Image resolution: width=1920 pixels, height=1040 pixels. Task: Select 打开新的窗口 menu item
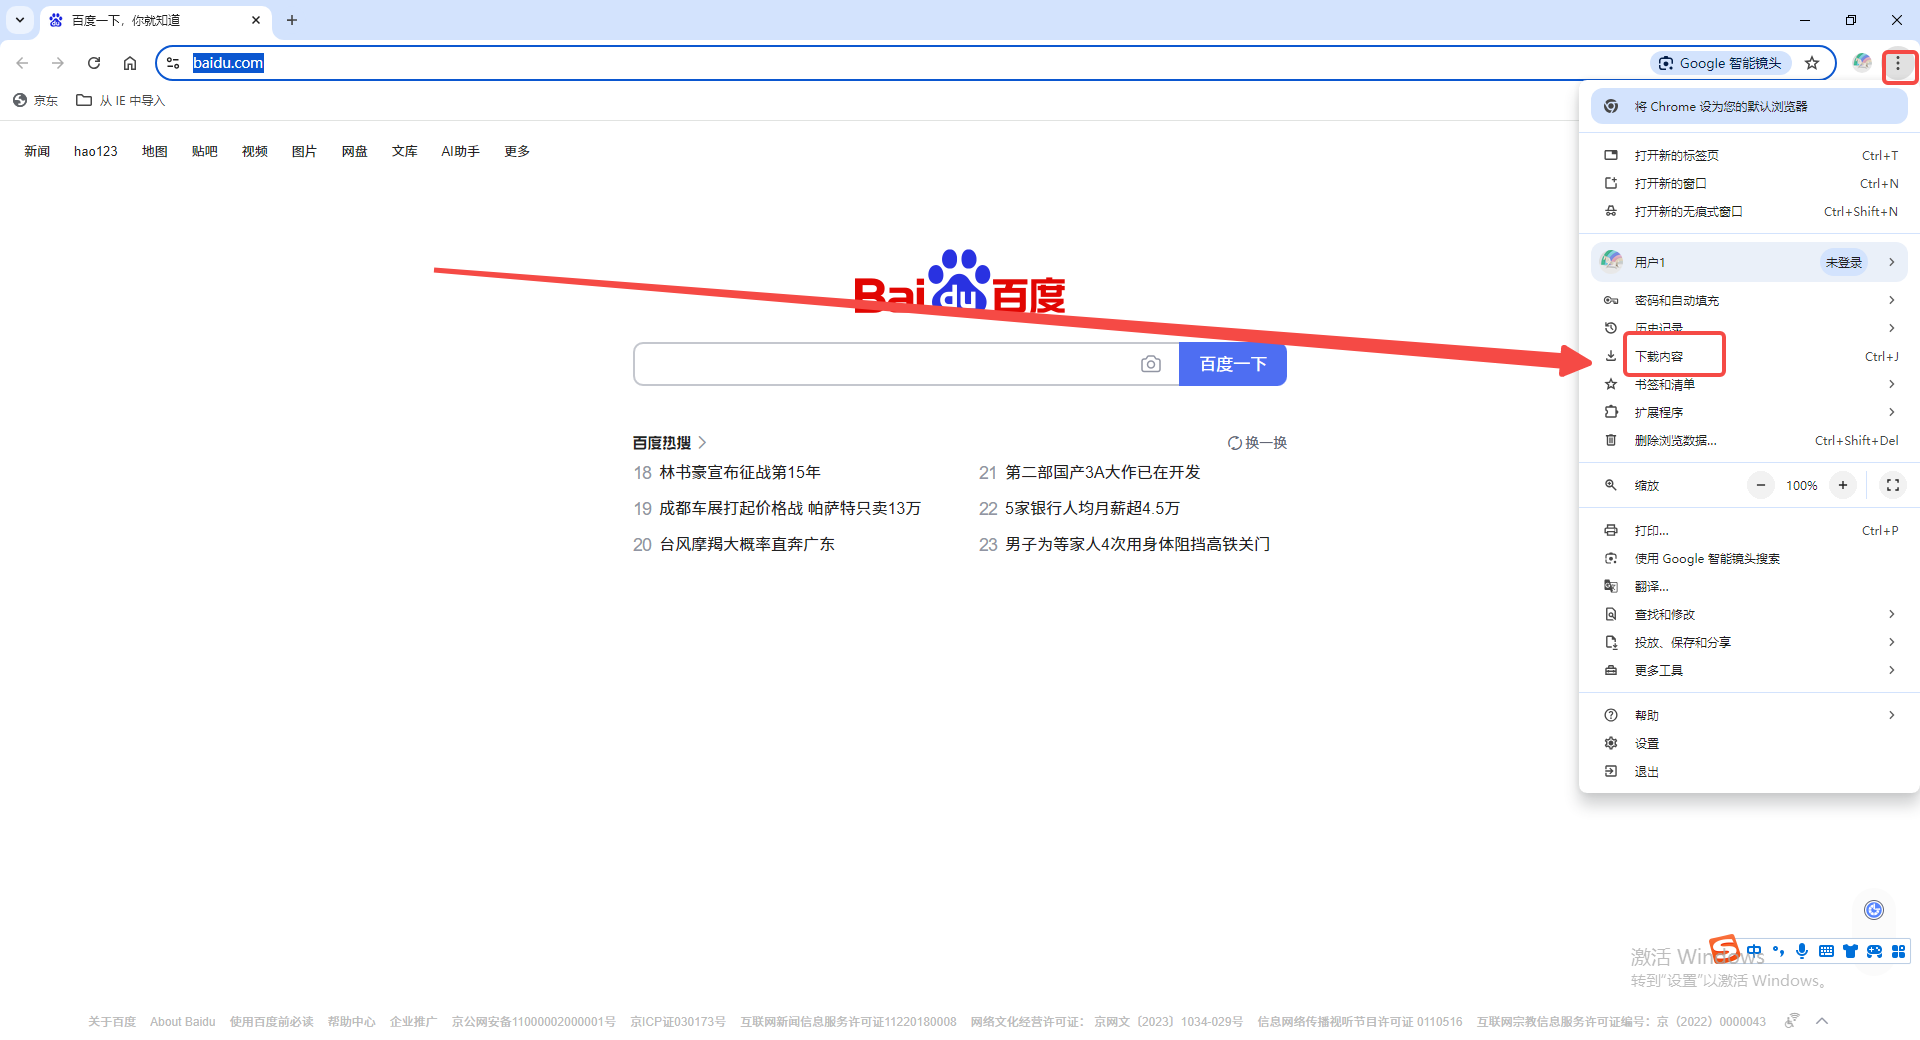point(1749,183)
